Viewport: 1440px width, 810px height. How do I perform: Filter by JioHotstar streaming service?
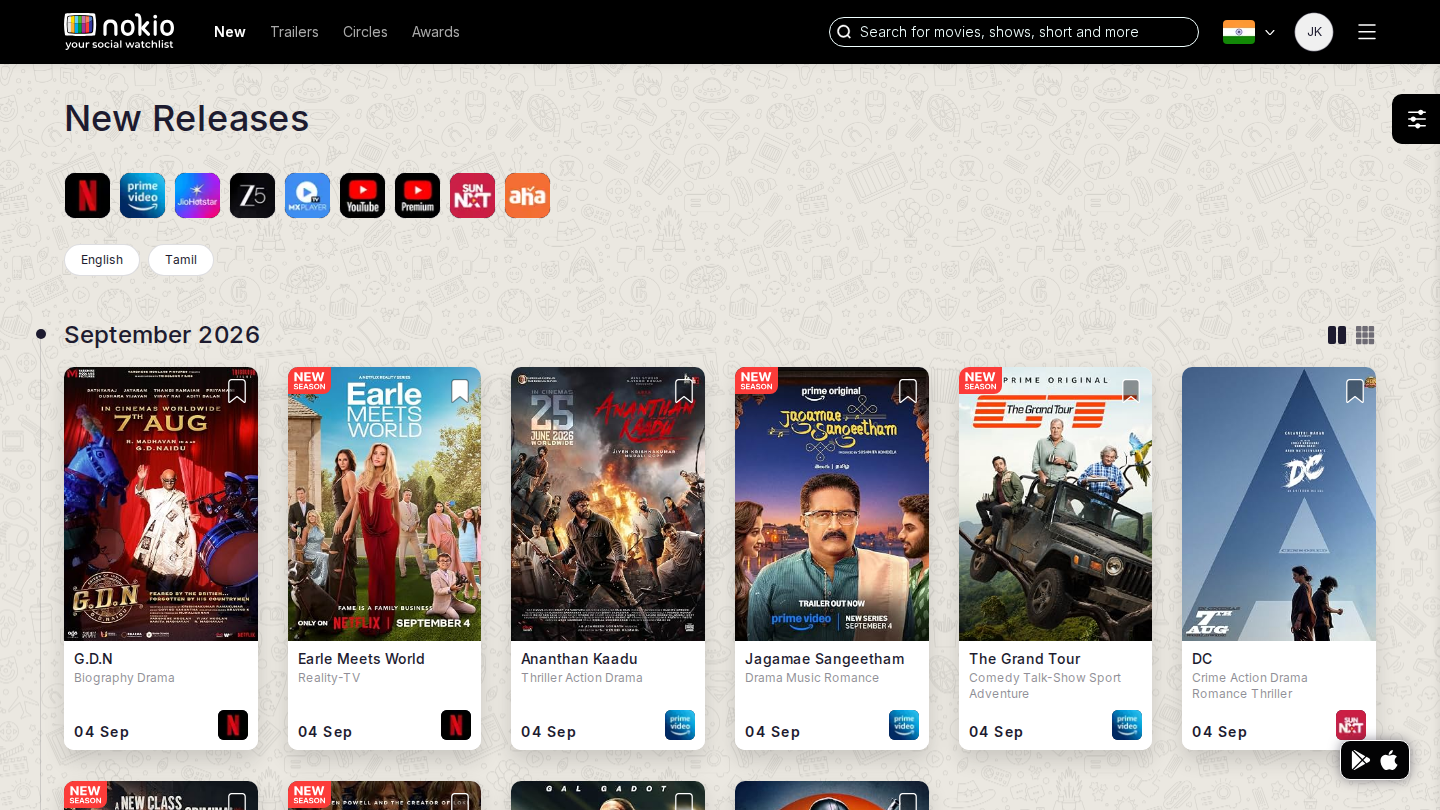click(x=197, y=195)
